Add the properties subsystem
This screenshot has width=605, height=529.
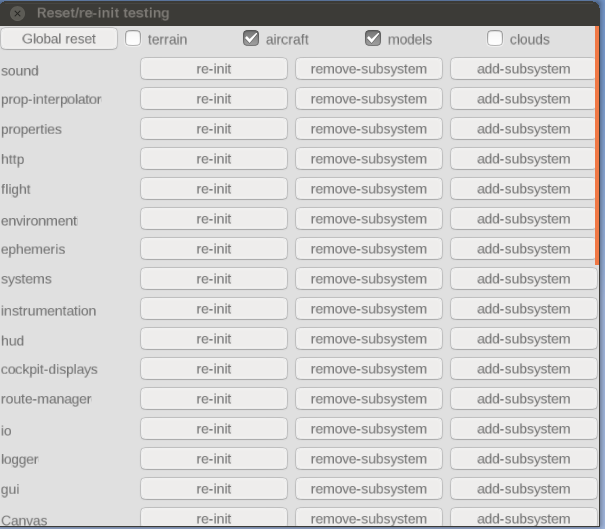coord(523,129)
